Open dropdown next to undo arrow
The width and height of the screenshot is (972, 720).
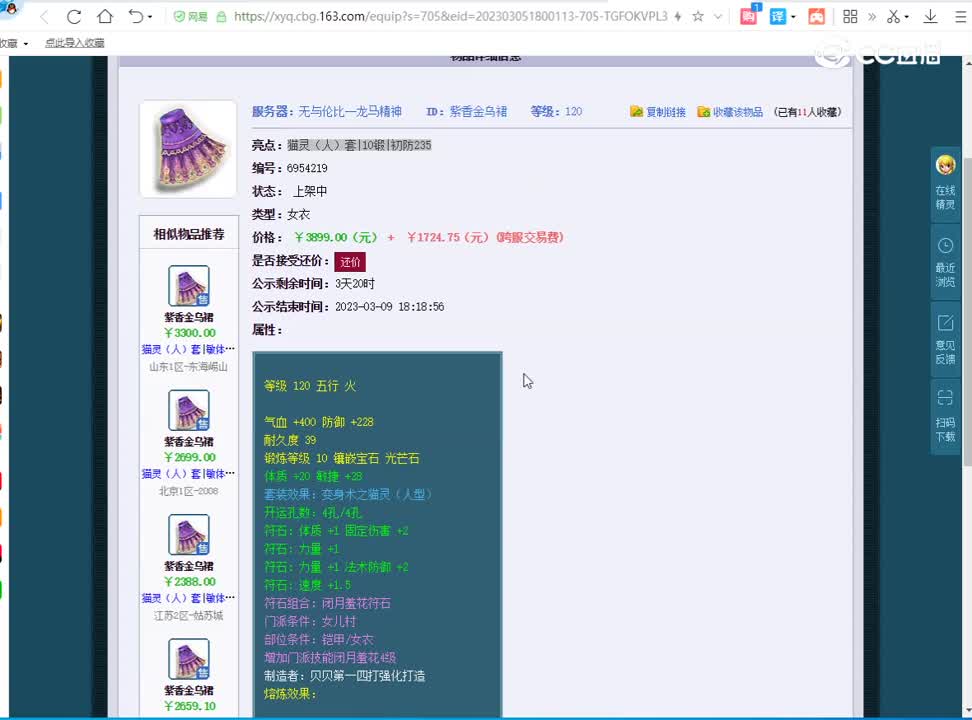150,17
